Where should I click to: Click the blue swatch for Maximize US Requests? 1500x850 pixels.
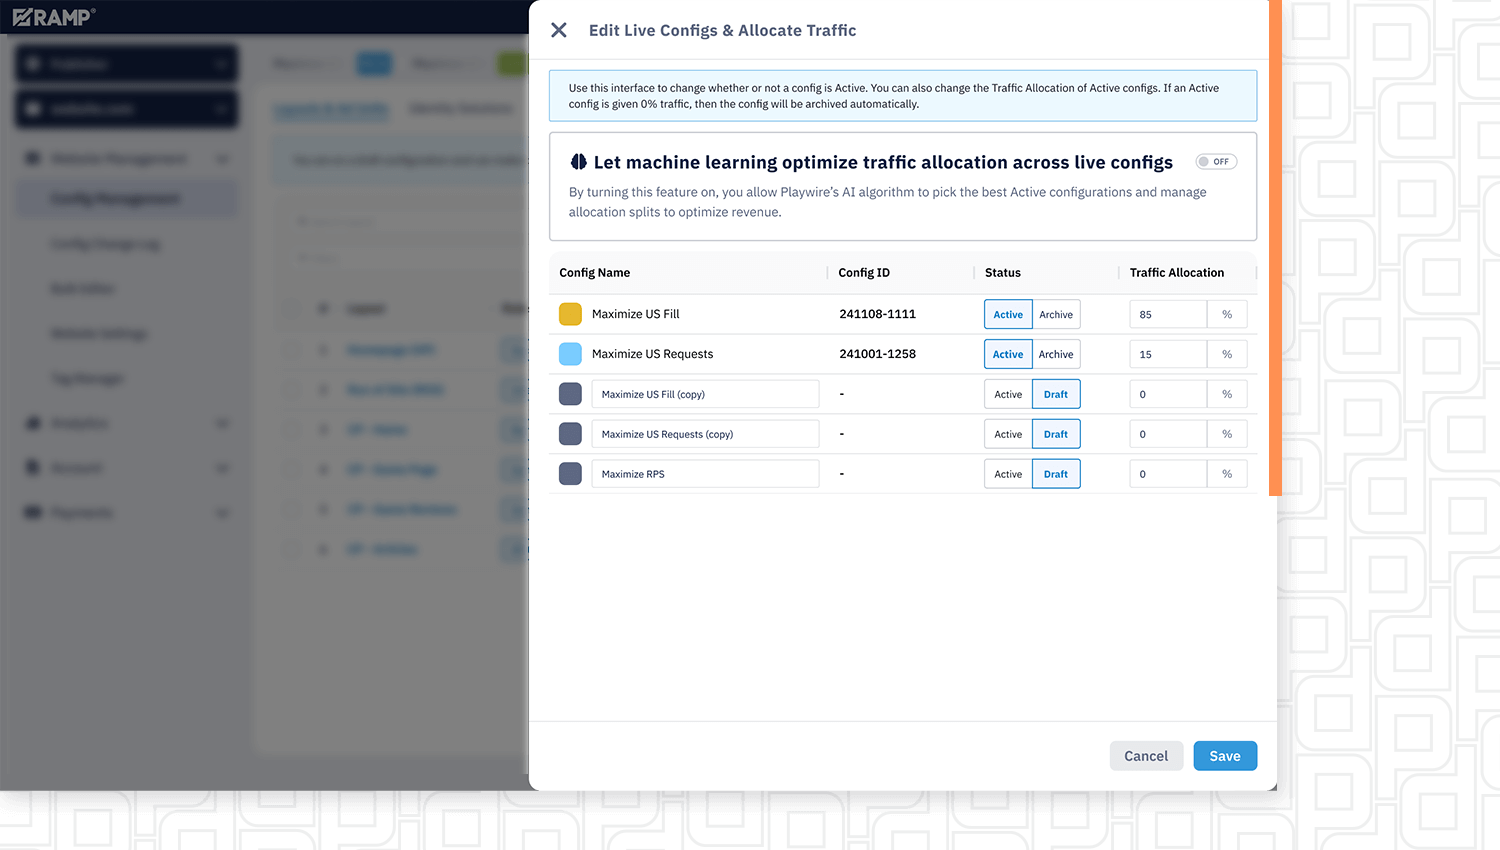[570, 354]
